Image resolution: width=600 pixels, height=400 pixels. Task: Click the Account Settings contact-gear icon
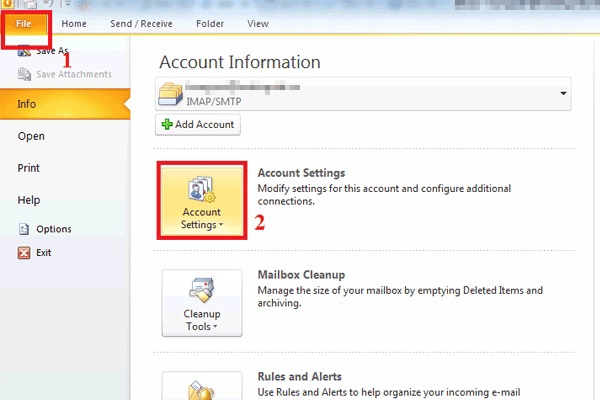[x=202, y=189]
